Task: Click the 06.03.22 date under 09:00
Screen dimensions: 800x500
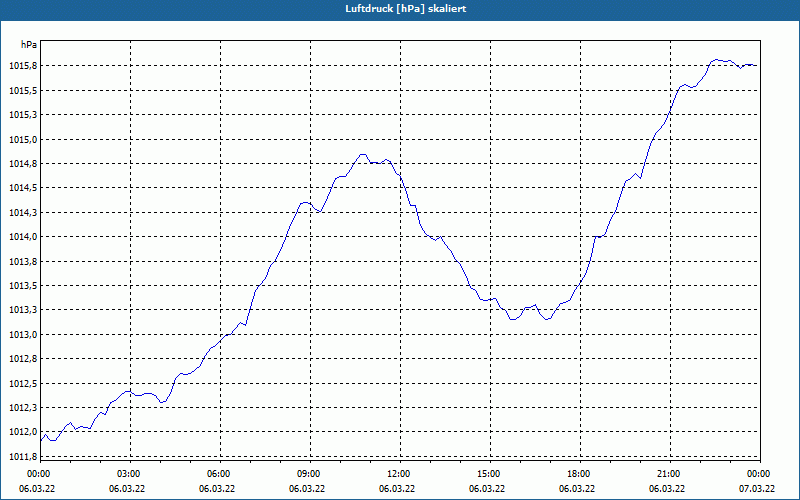Action: click(x=307, y=489)
